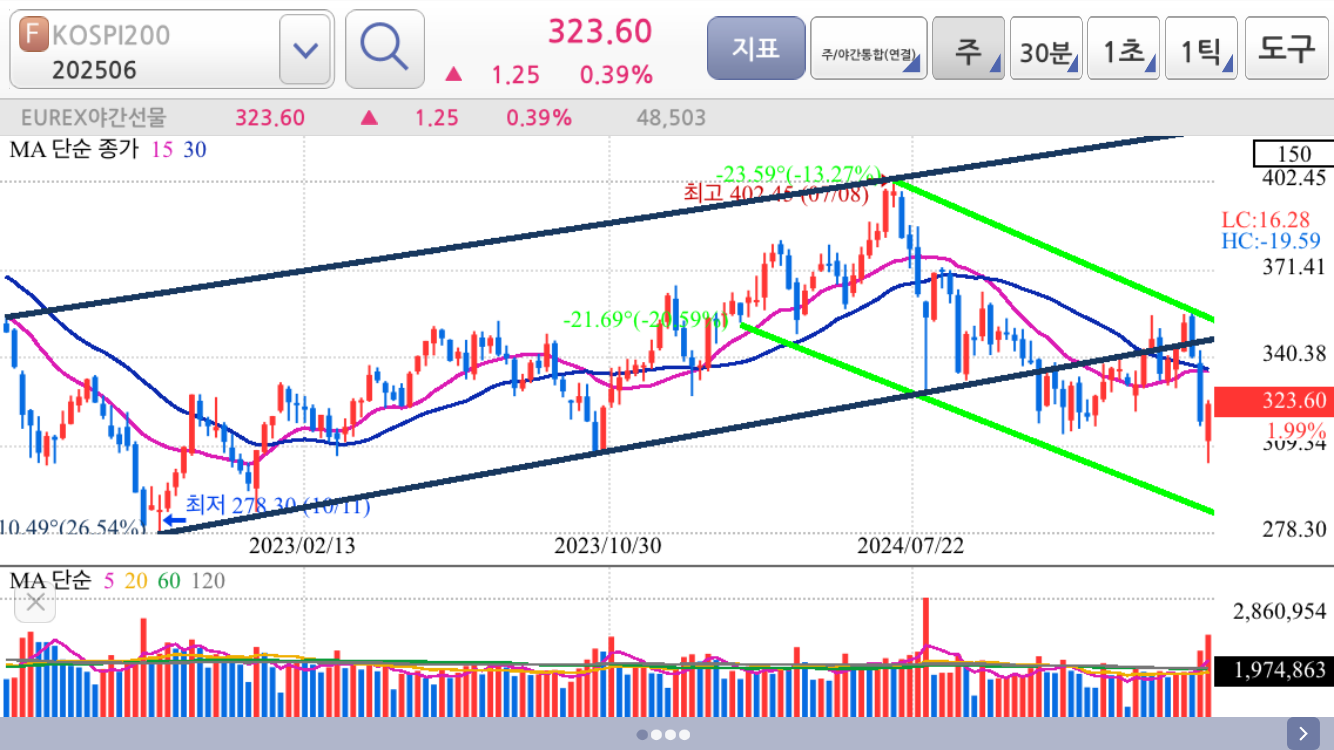Switch to the 1초 second interval

click(1123, 49)
